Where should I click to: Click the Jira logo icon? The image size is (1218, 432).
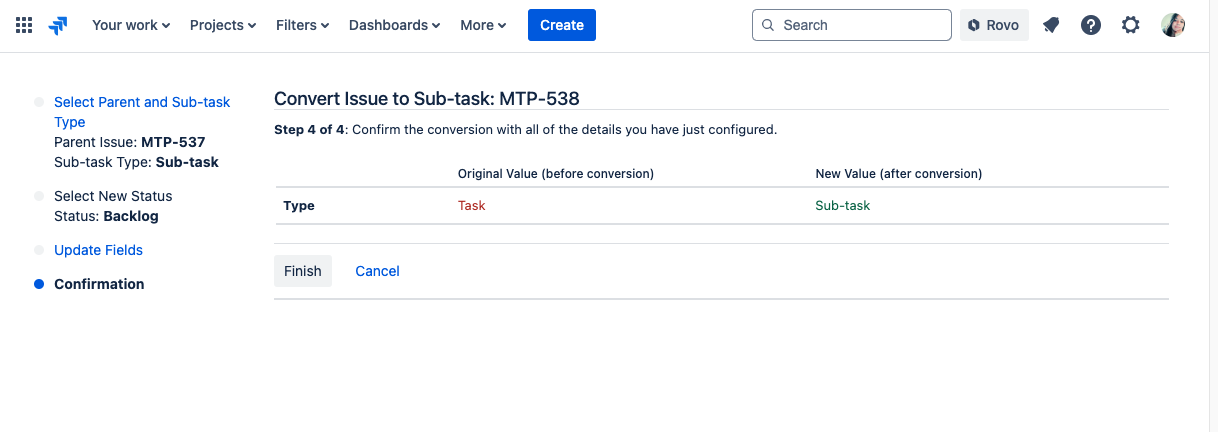pyautogui.click(x=58, y=25)
